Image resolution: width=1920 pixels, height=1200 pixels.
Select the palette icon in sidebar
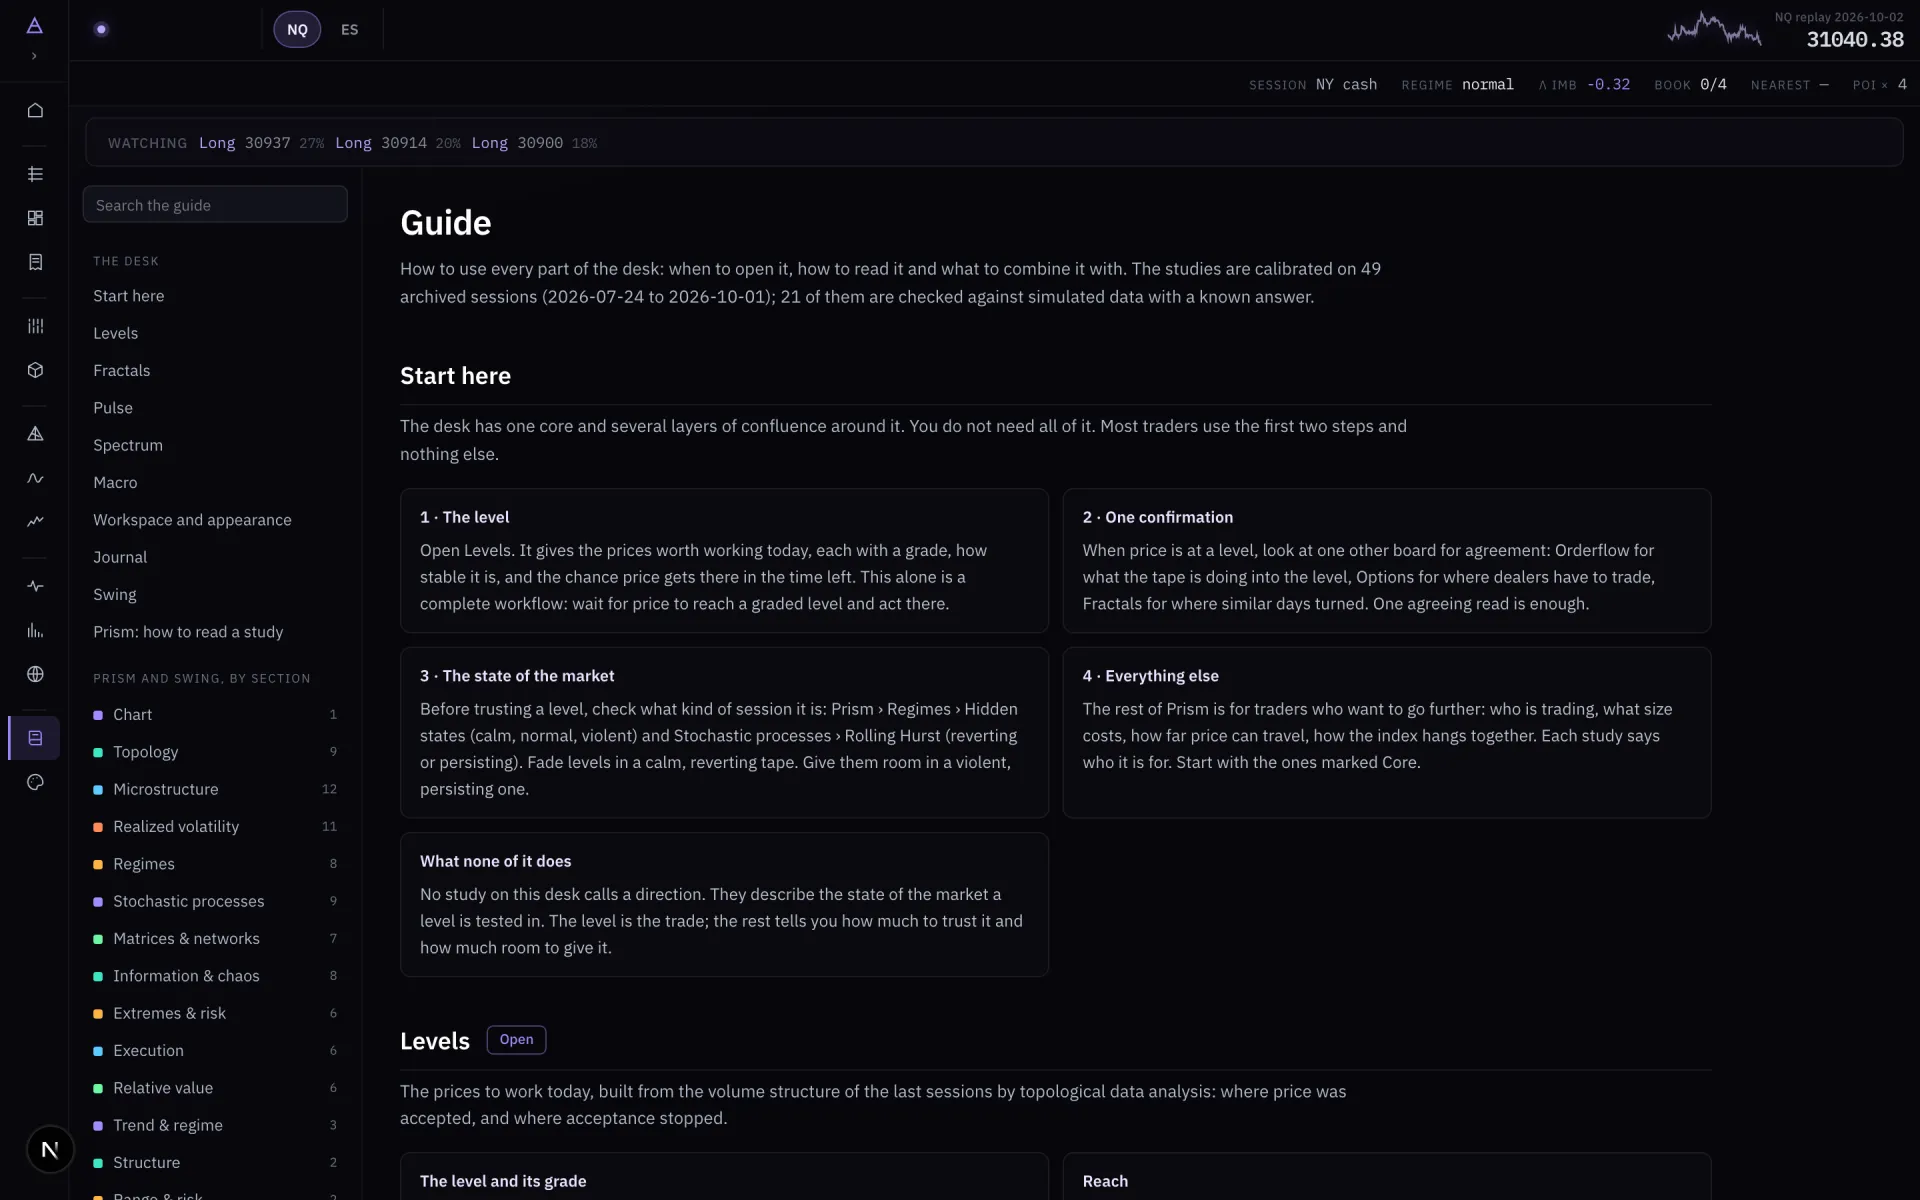pos(35,782)
